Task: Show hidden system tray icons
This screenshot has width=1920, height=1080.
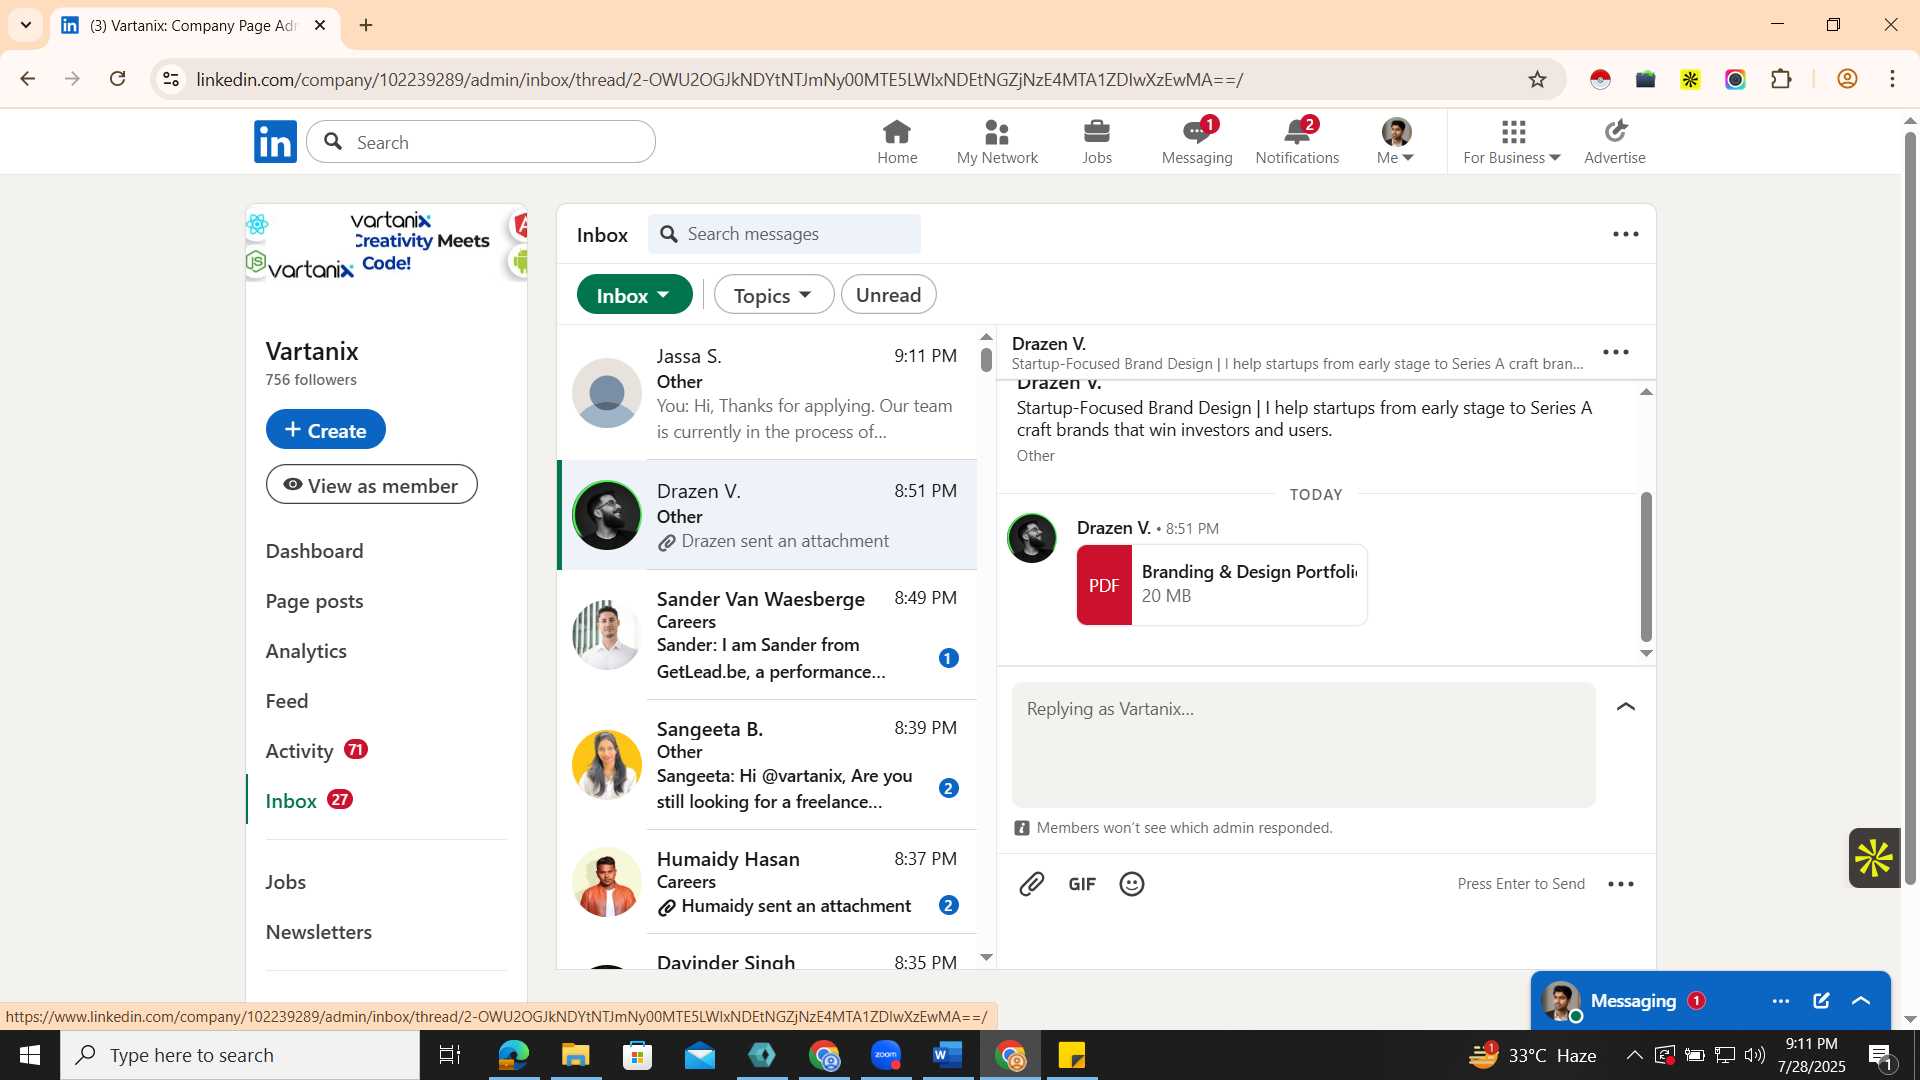Action: tap(1634, 1055)
